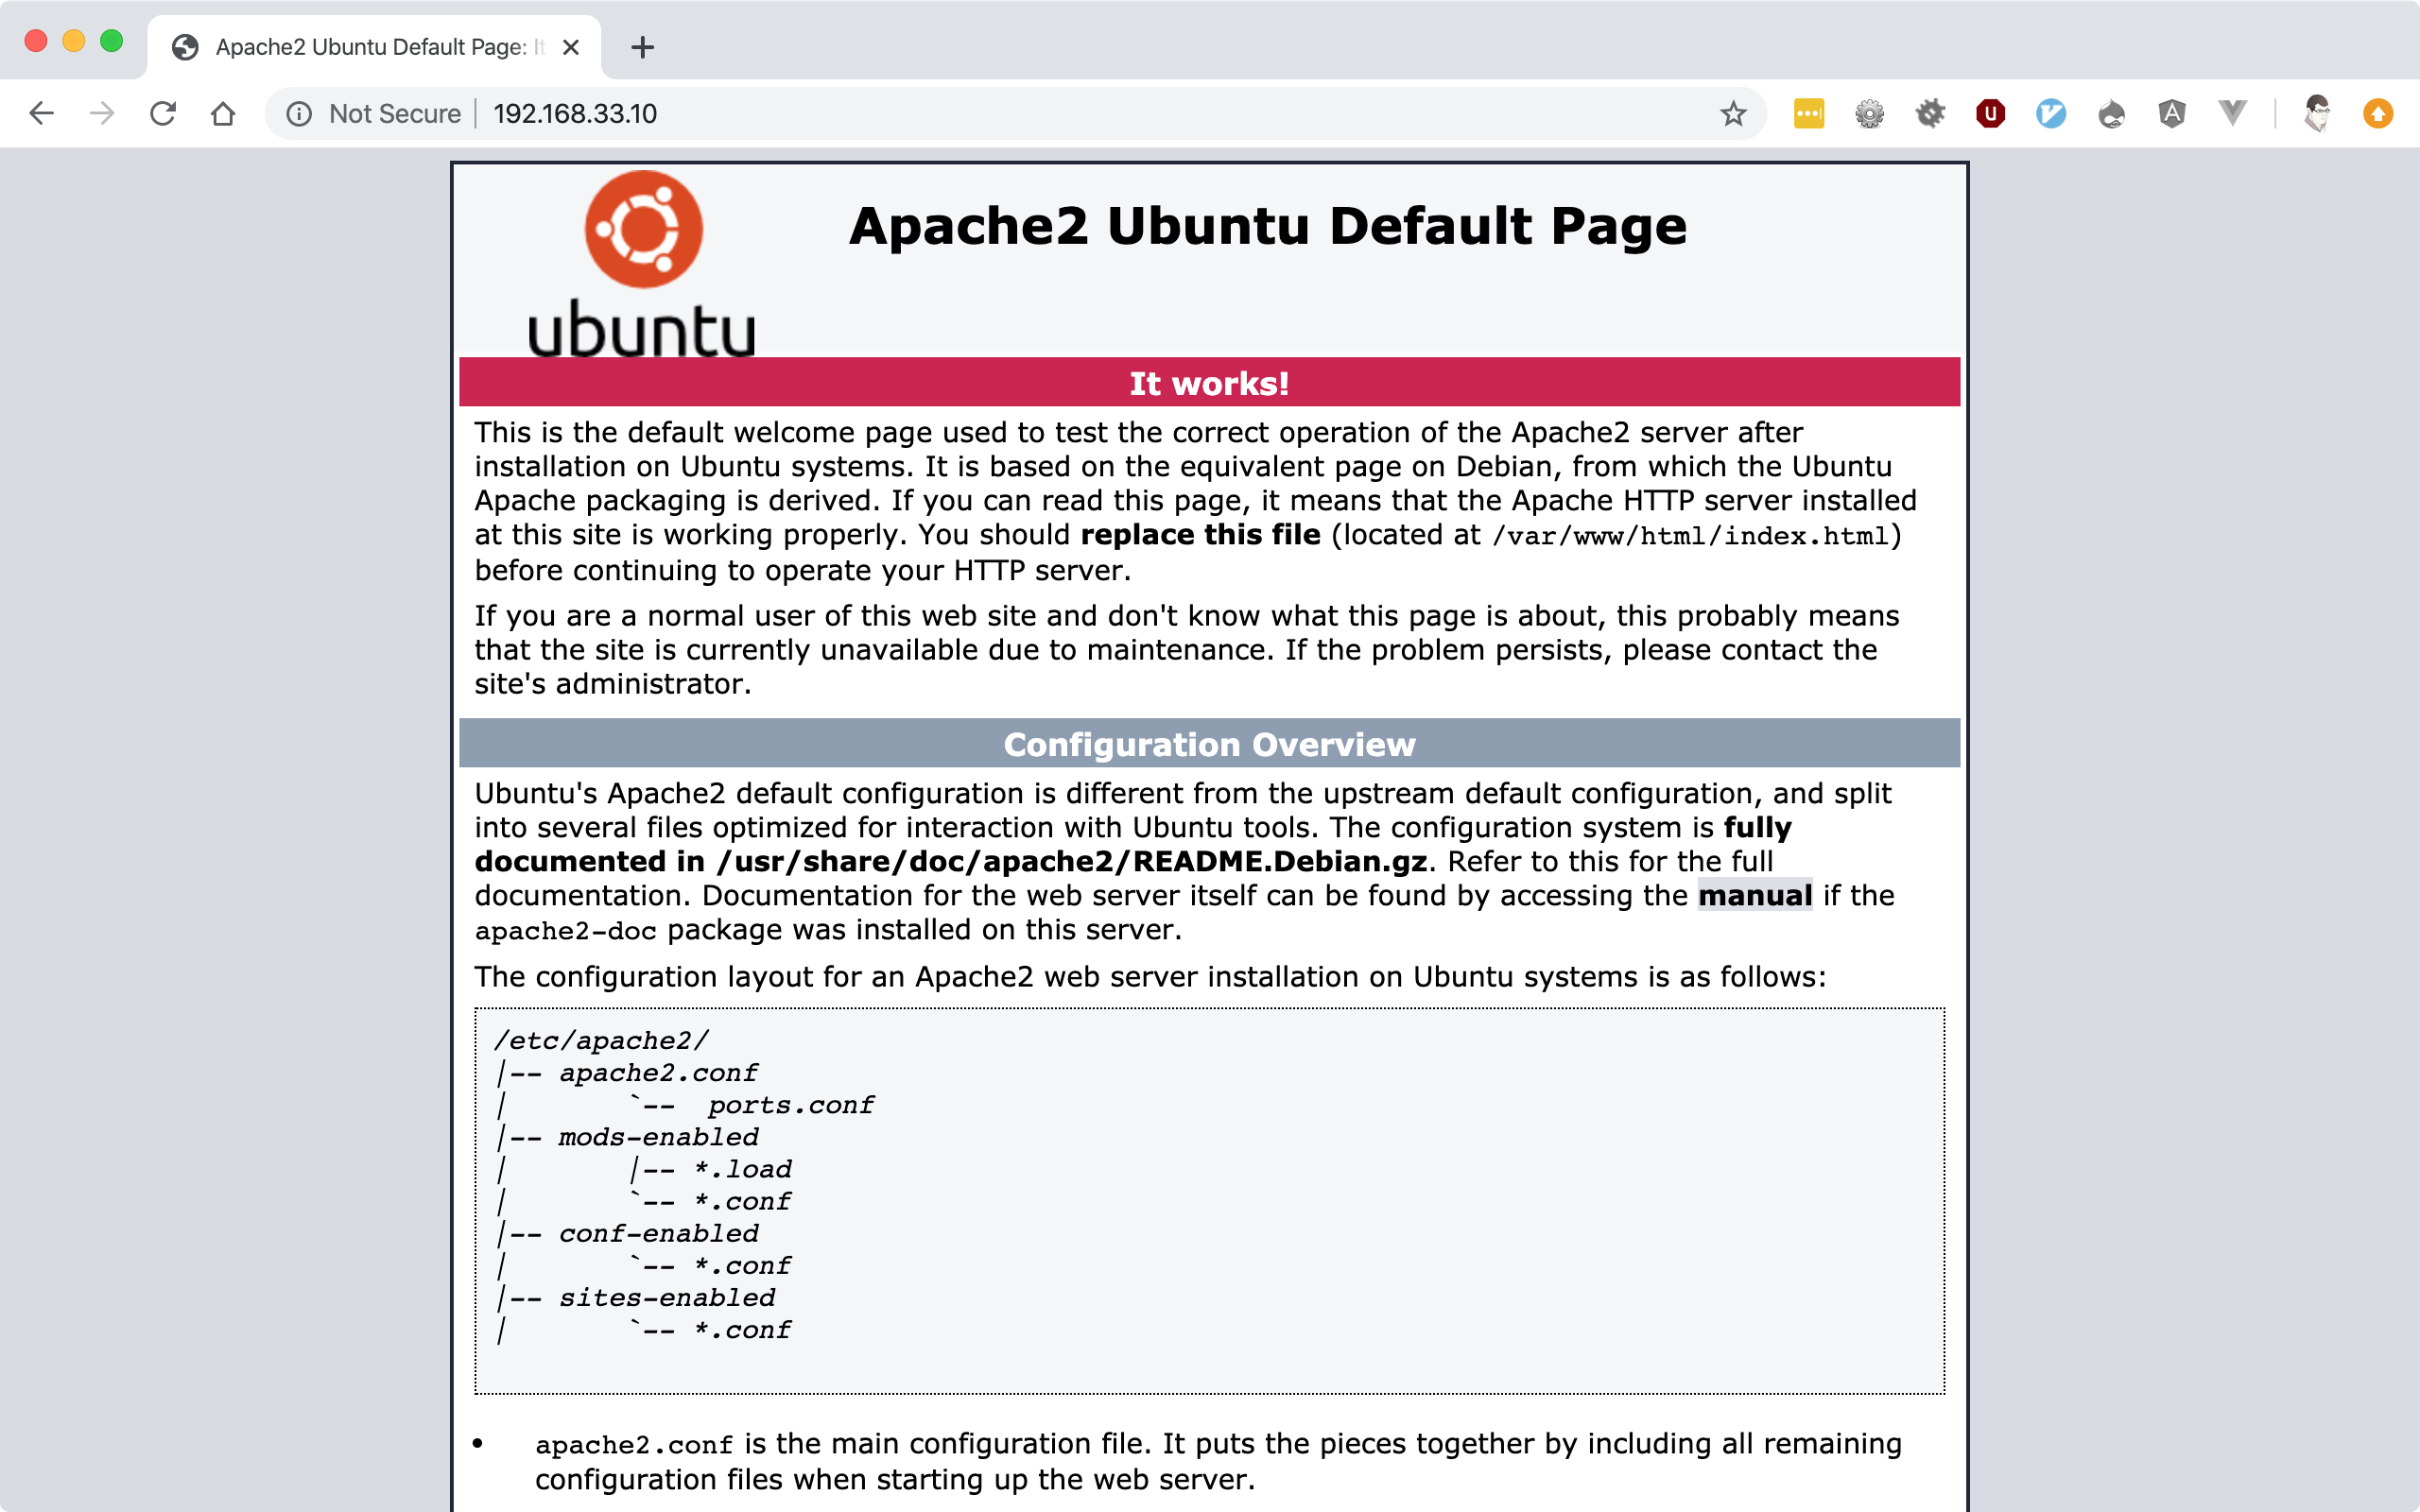Open the uBlock Origin extension

tap(1990, 113)
